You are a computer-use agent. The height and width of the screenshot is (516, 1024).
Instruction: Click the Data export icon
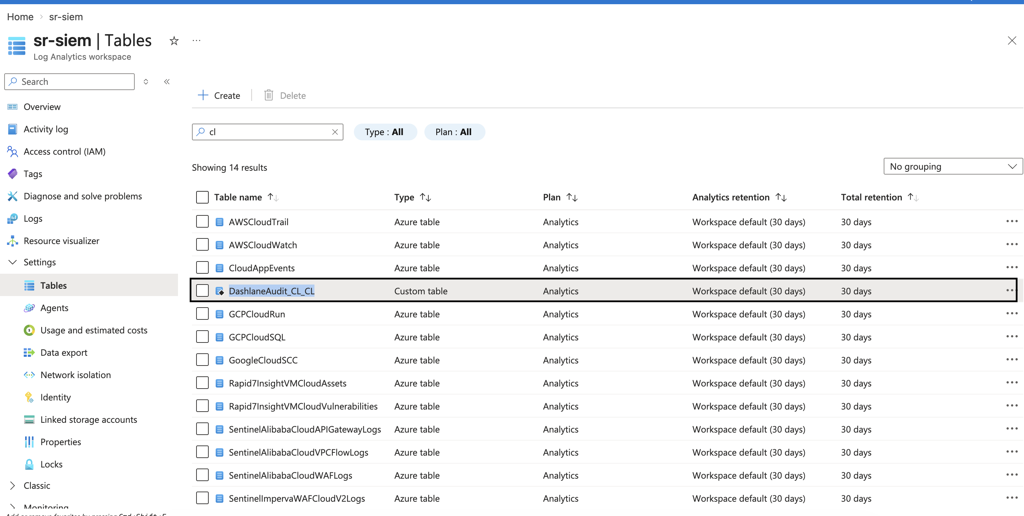29,353
